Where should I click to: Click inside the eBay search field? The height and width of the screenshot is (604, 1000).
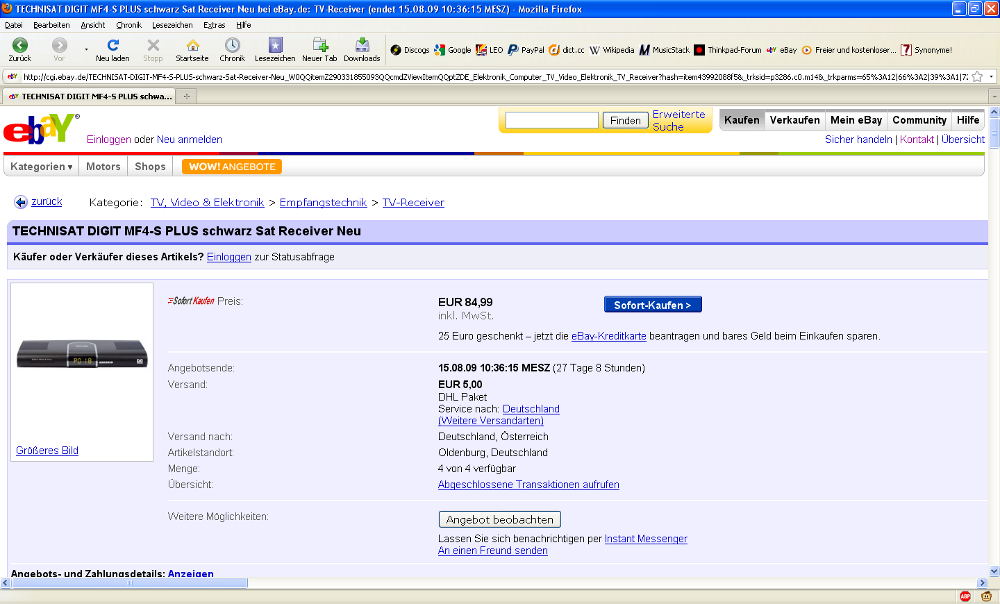552,121
